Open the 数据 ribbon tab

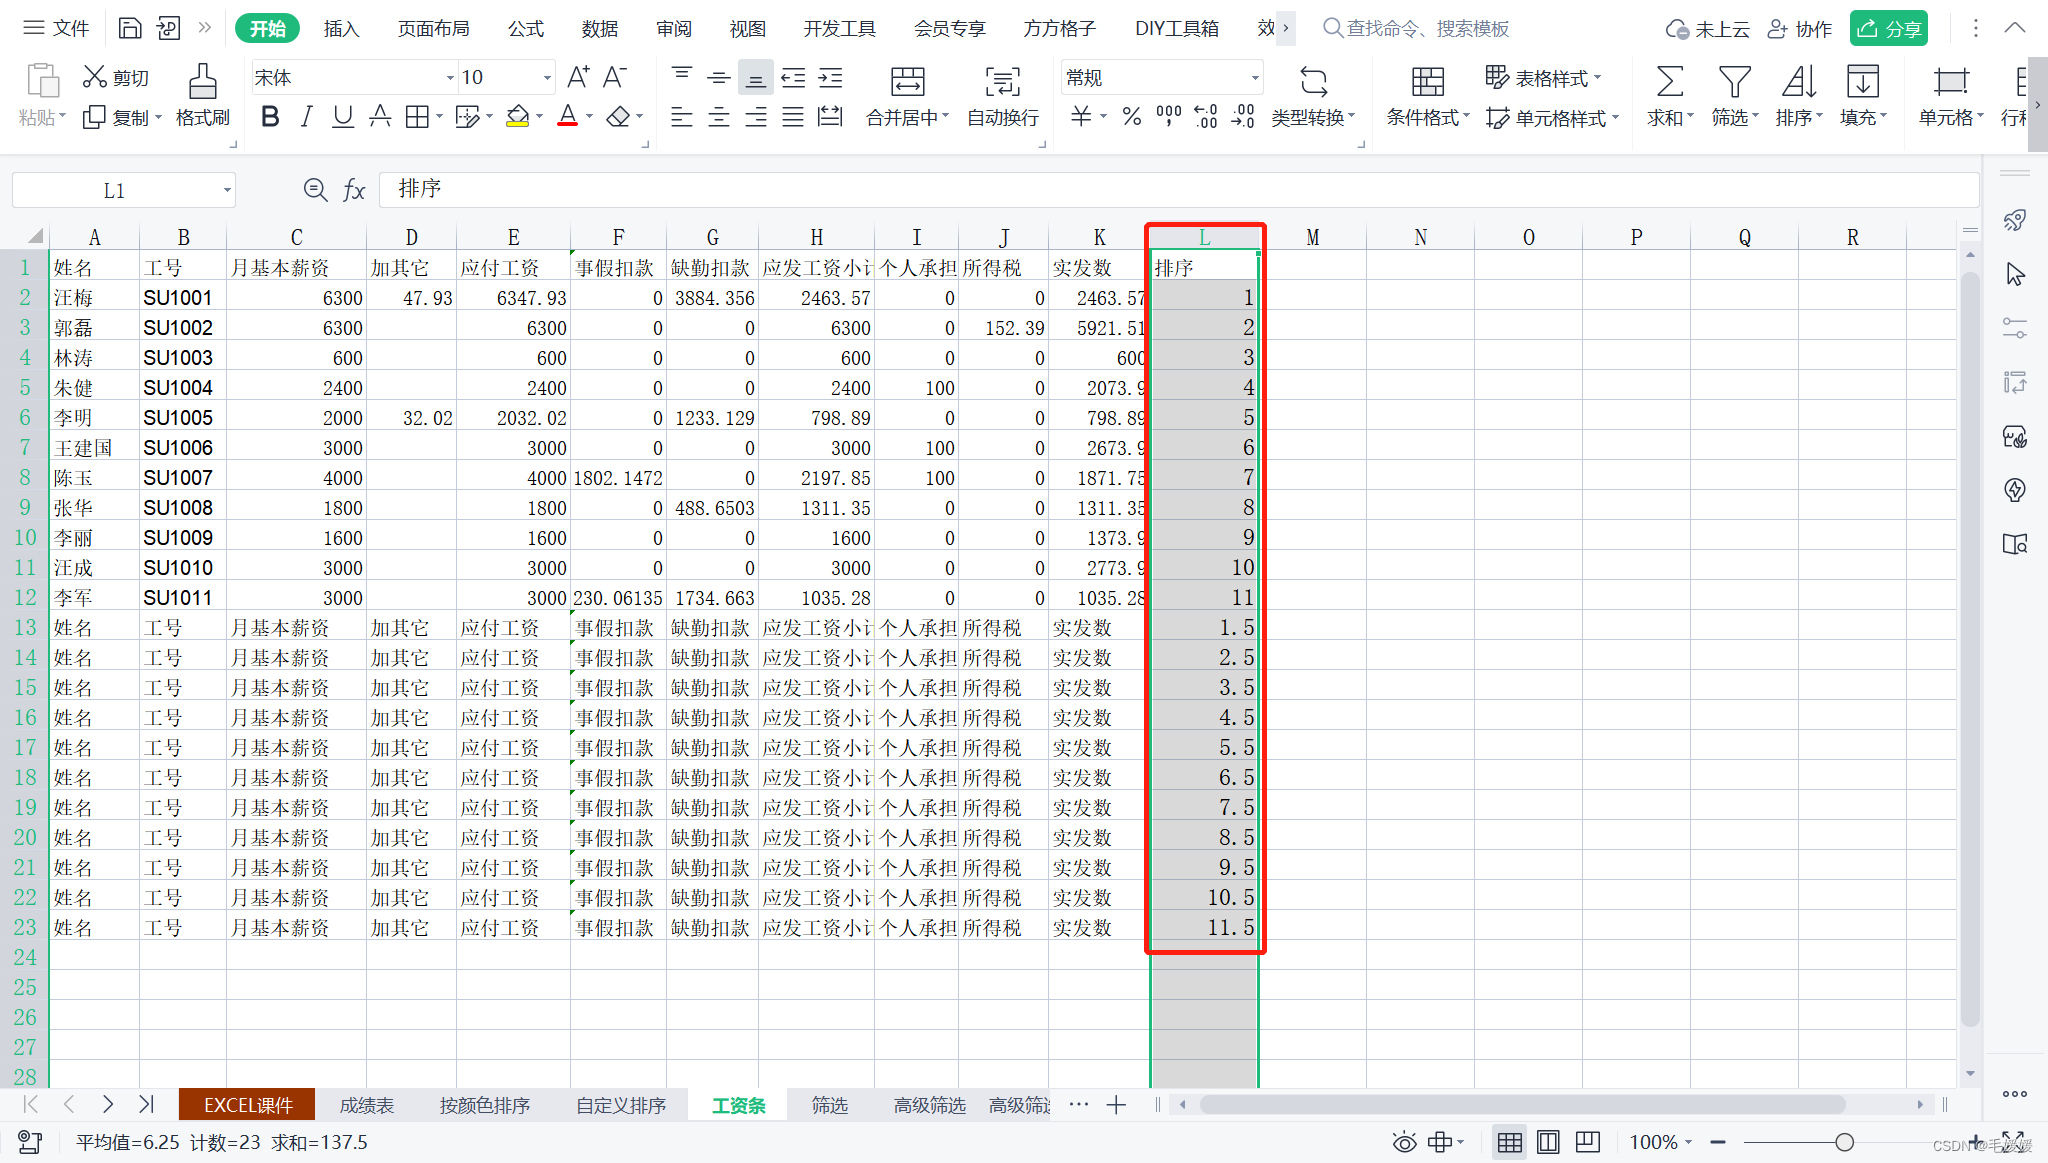[x=599, y=29]
